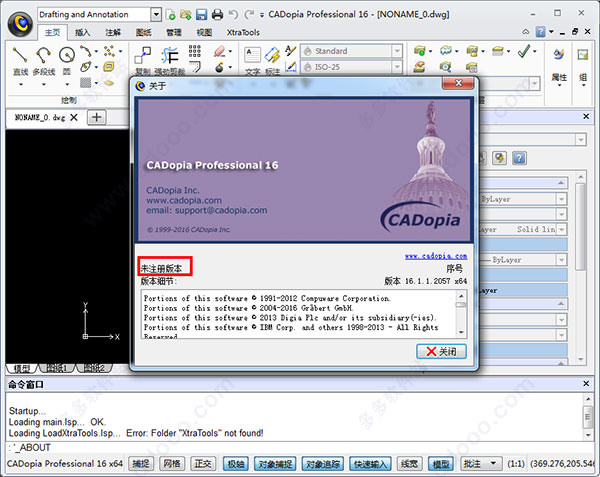Switch to the Model (模型) layout tab

pyautogui.click(x=22, y=368)
